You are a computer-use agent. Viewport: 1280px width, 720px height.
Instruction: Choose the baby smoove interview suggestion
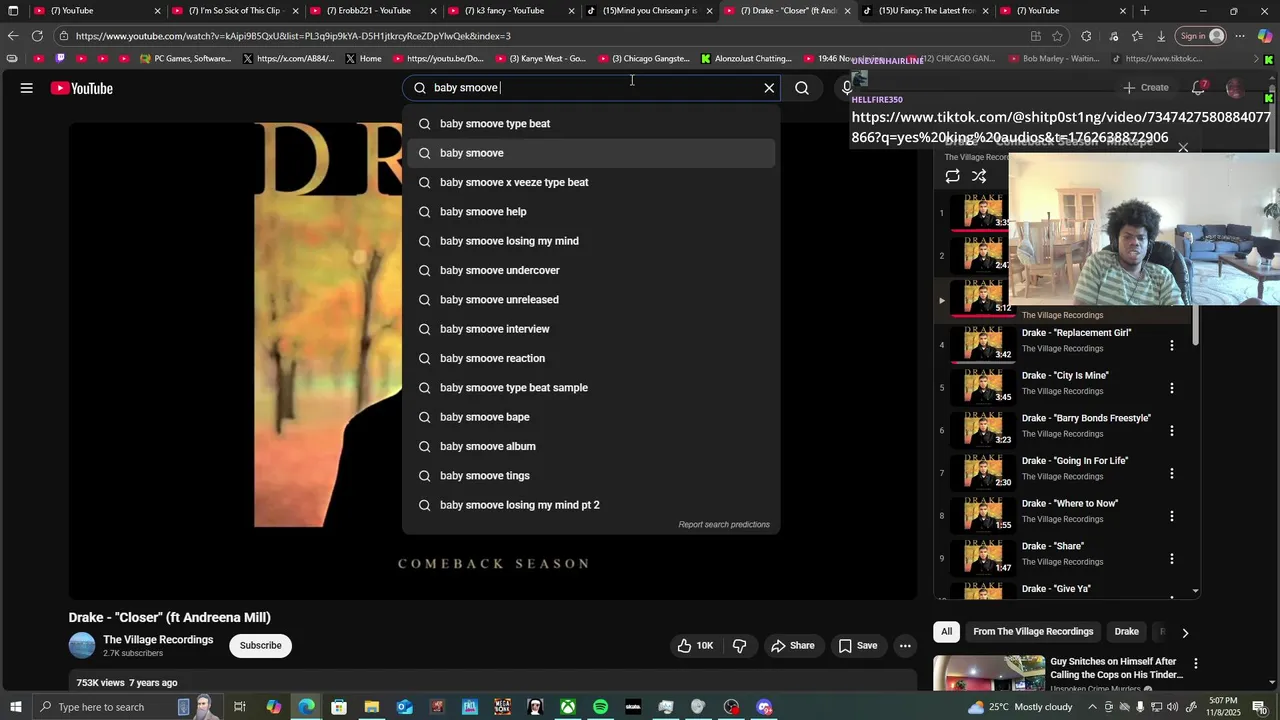(591, 329)
